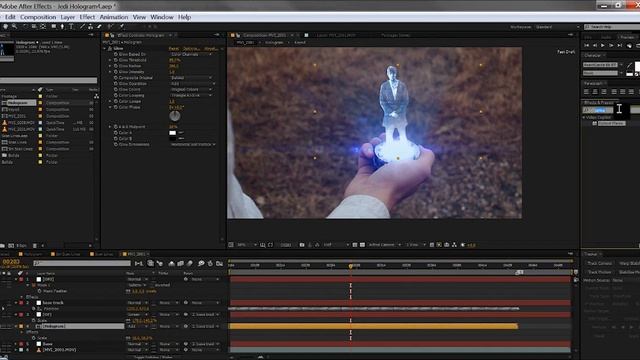
Task: Toggle the mask Inverted checkbox
Action: 153,285
